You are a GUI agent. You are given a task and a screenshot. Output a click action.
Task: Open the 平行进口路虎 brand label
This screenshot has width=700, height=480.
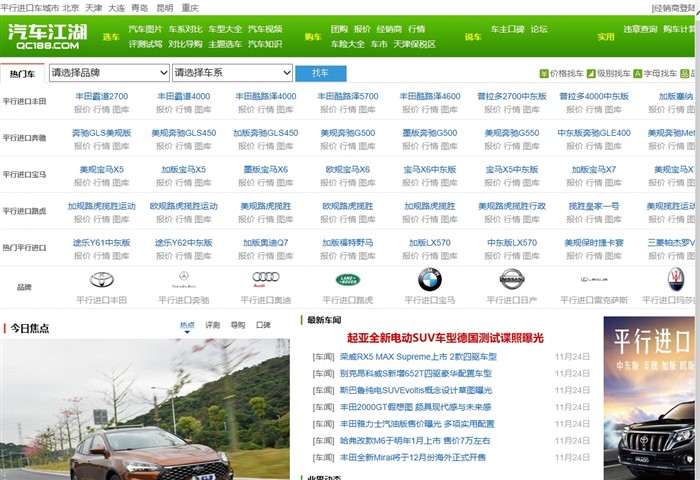[348, 300]
